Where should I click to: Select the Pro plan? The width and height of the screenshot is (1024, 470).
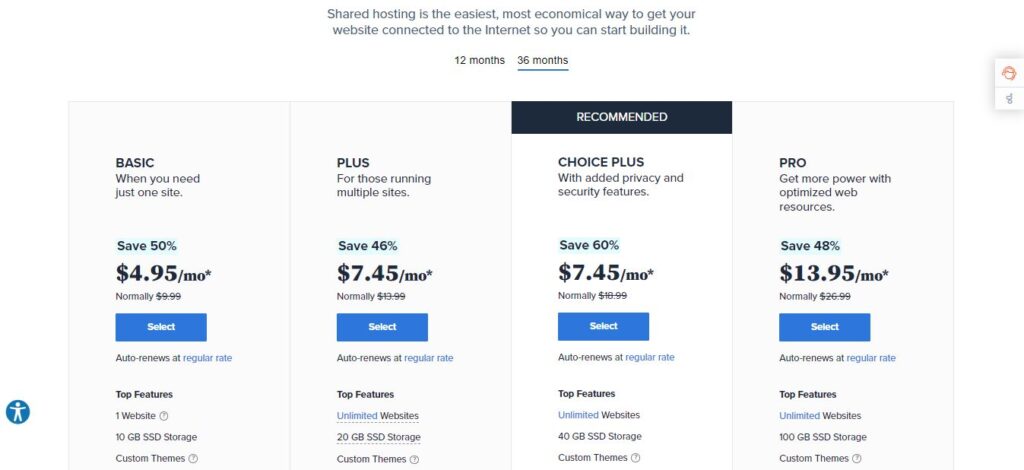pos(824,327)
